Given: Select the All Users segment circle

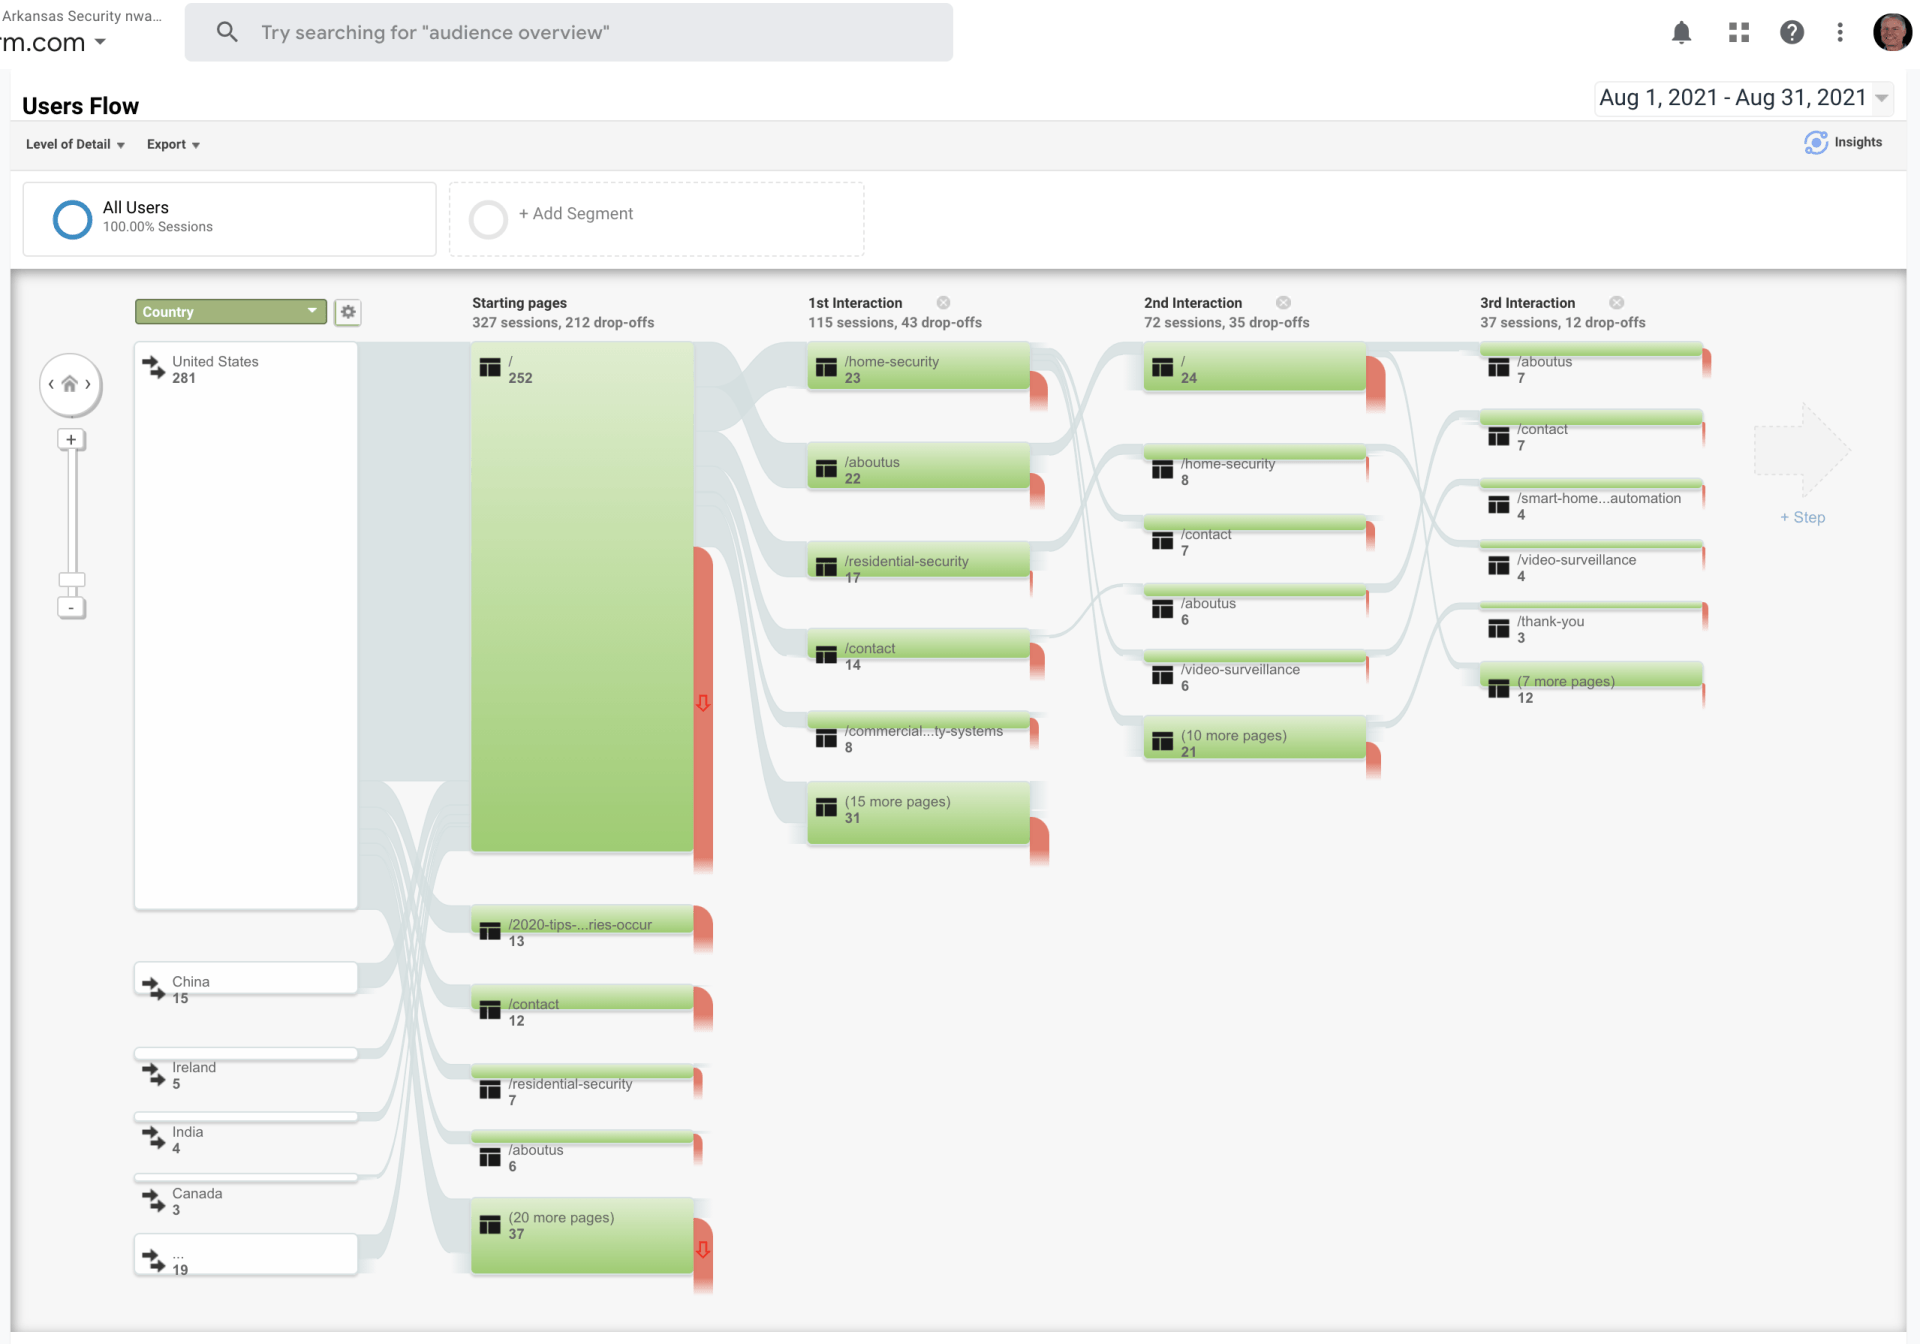Looking at the screenshot, I should click(72, 219).
